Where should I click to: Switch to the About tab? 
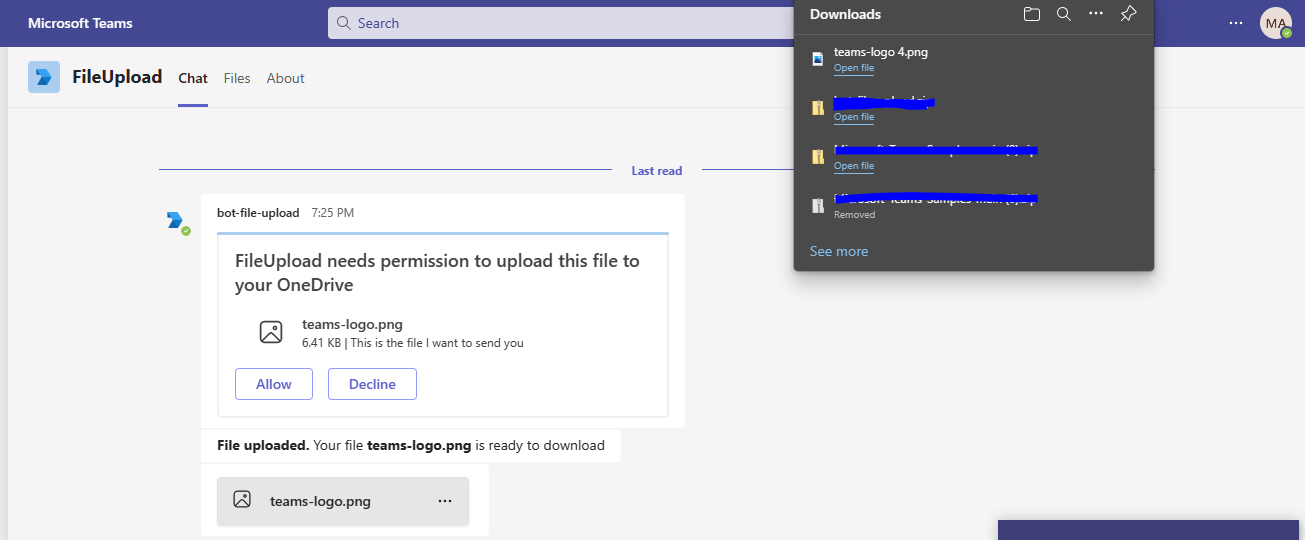pos(285,78)
